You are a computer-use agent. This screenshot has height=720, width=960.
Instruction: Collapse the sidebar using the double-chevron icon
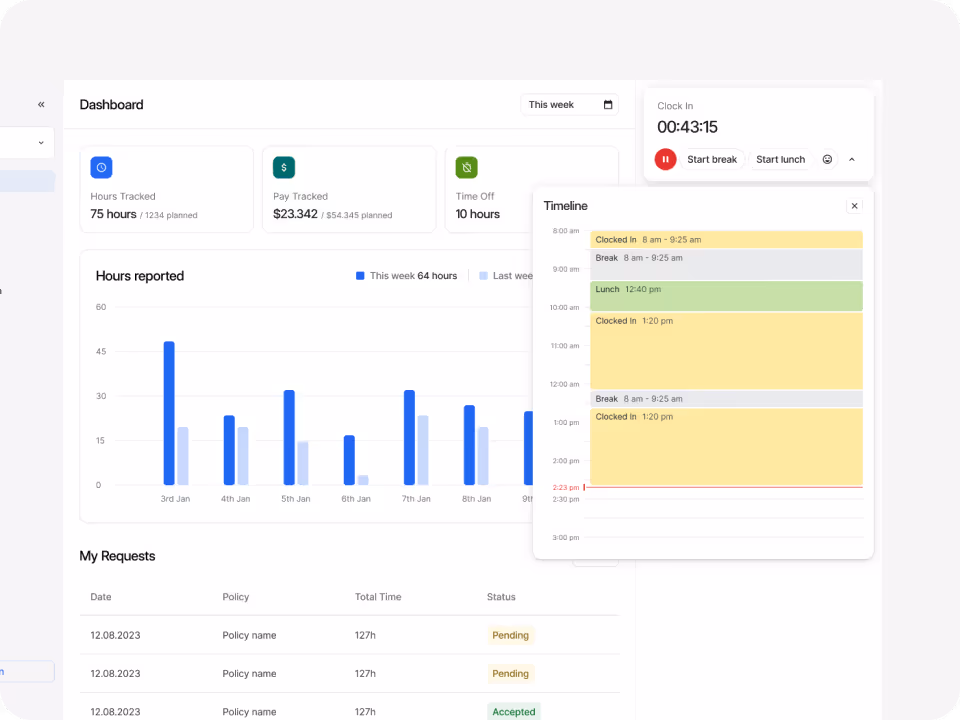point(41,104)
